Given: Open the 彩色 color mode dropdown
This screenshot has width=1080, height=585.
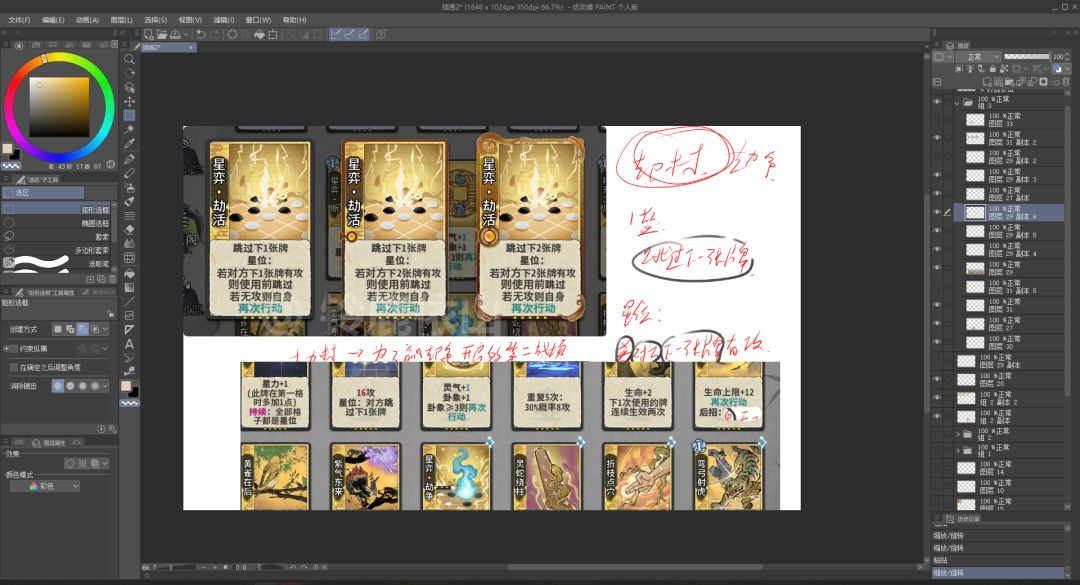Looking at the screenshot, I should [x=45, y=486].
